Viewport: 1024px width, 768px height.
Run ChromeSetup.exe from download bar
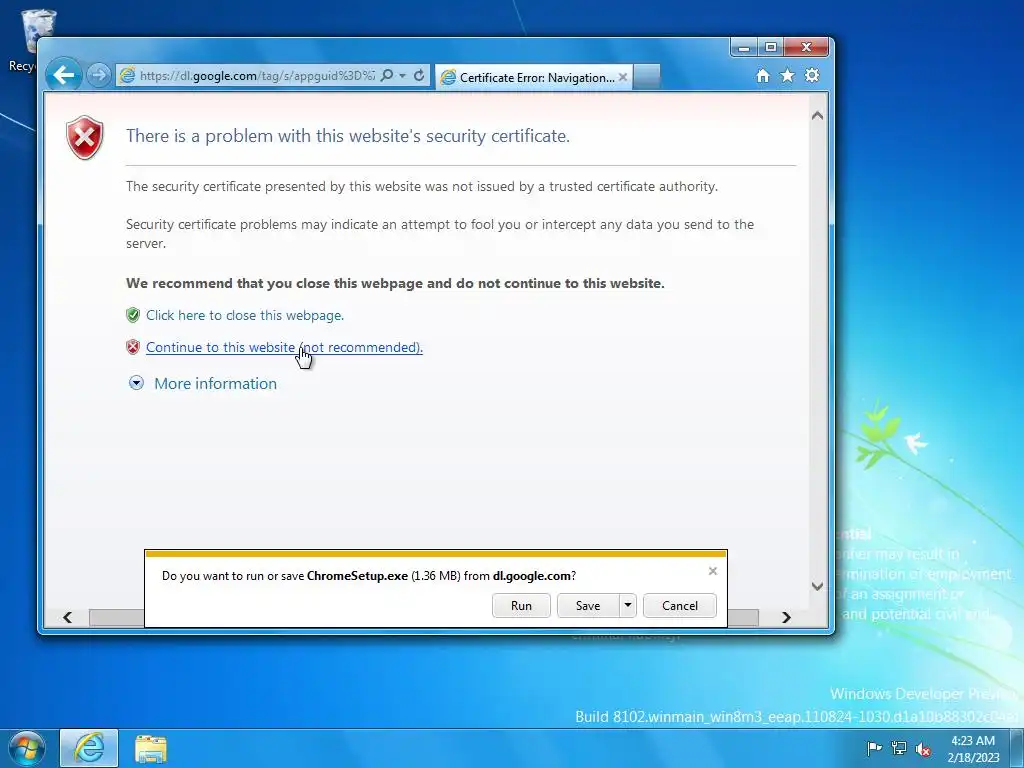[x=521, y=605]
